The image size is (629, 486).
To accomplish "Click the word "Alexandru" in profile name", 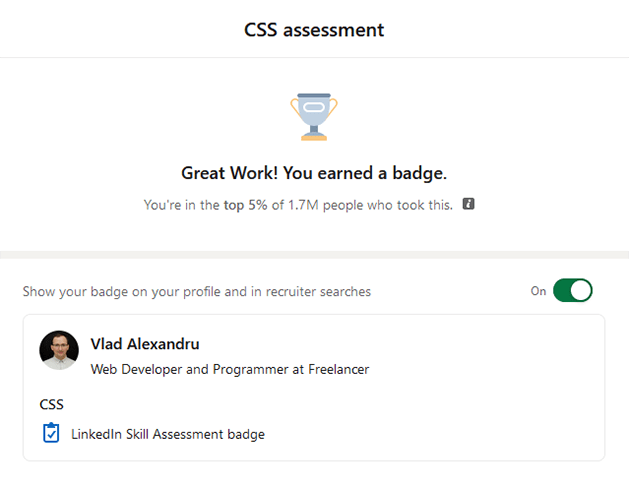I will (x=163, y=344).
